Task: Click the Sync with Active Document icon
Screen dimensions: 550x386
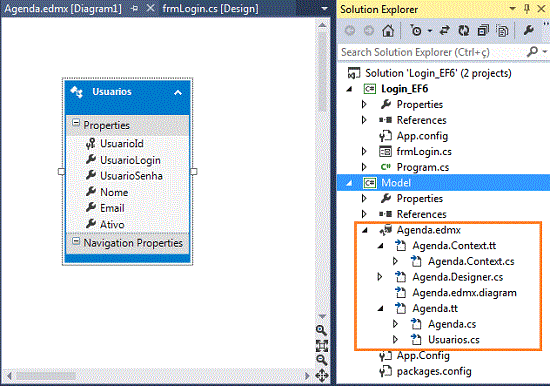Action: (x=445, y=31)
